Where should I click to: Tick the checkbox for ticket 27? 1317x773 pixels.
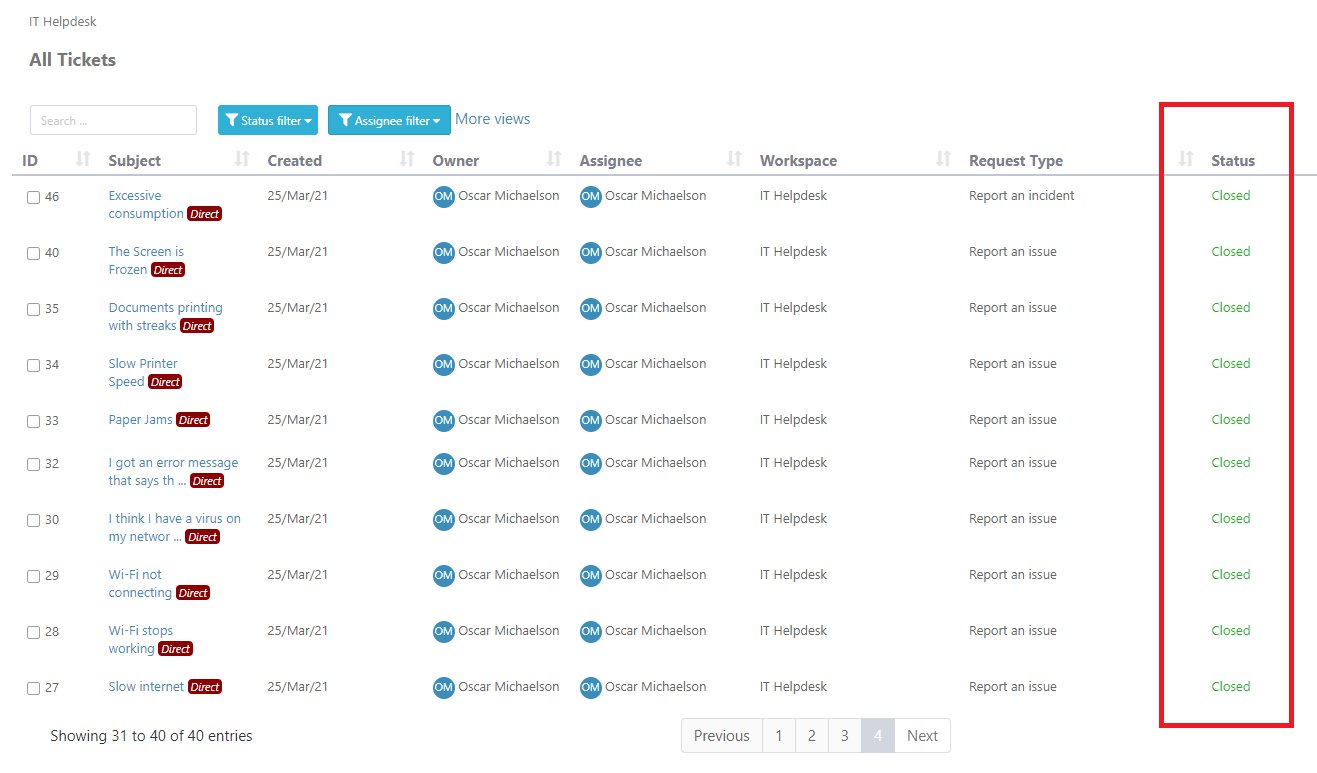pos(33,688)
